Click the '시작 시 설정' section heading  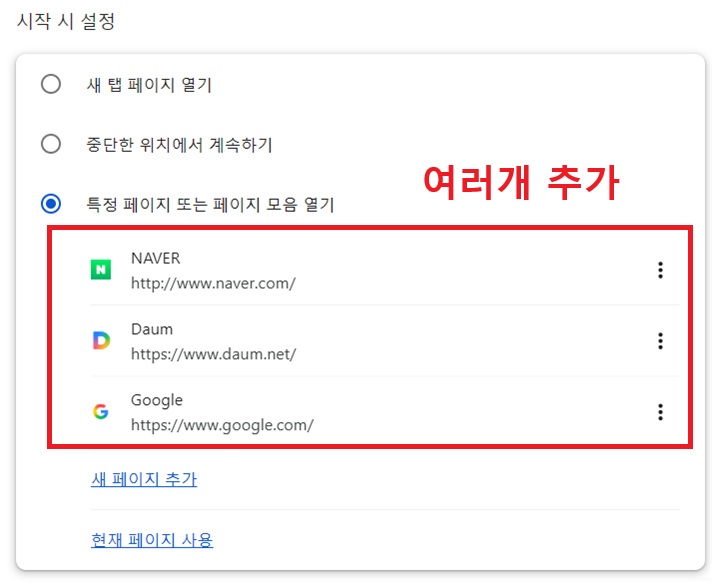tap(66, 21)
